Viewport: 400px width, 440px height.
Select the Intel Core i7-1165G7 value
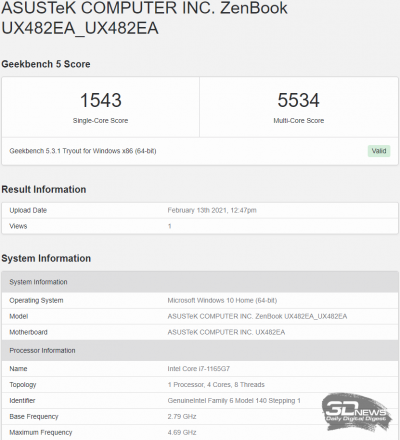pos(198,369)
